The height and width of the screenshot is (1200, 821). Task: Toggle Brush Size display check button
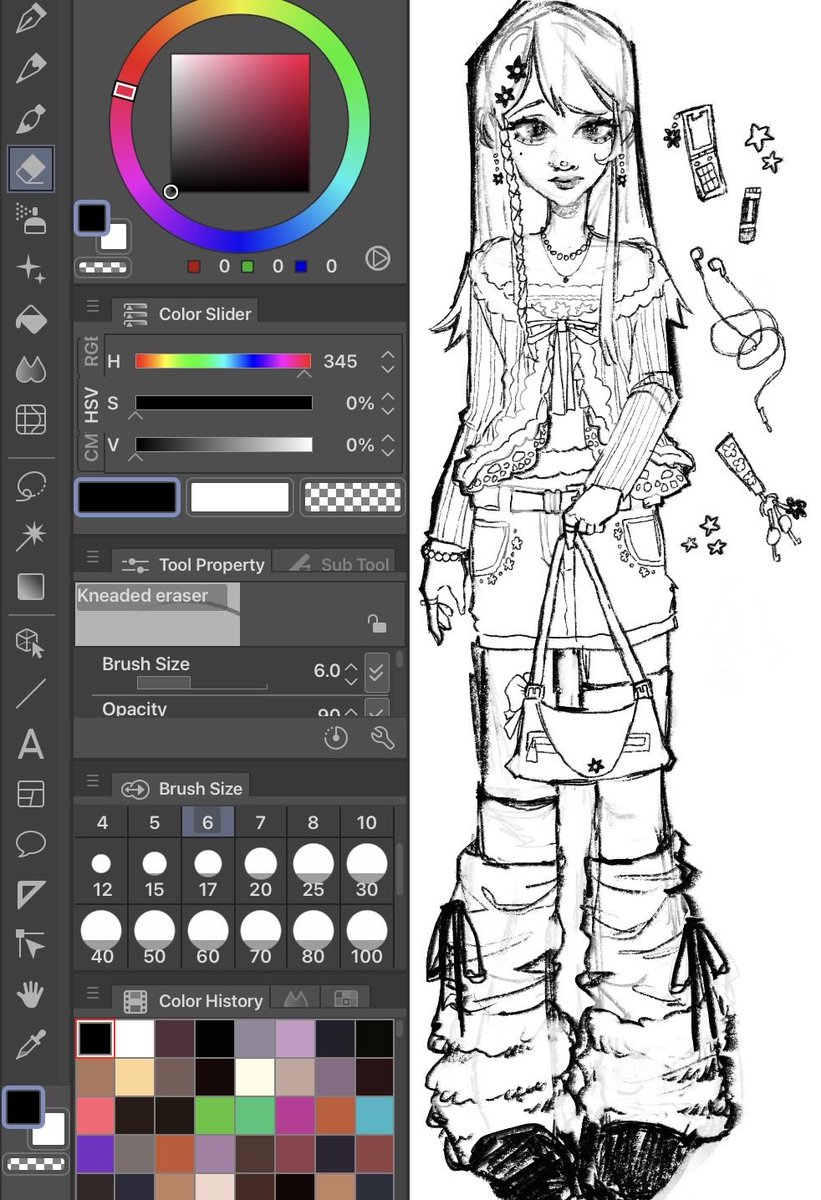click(x=376, y=671)
